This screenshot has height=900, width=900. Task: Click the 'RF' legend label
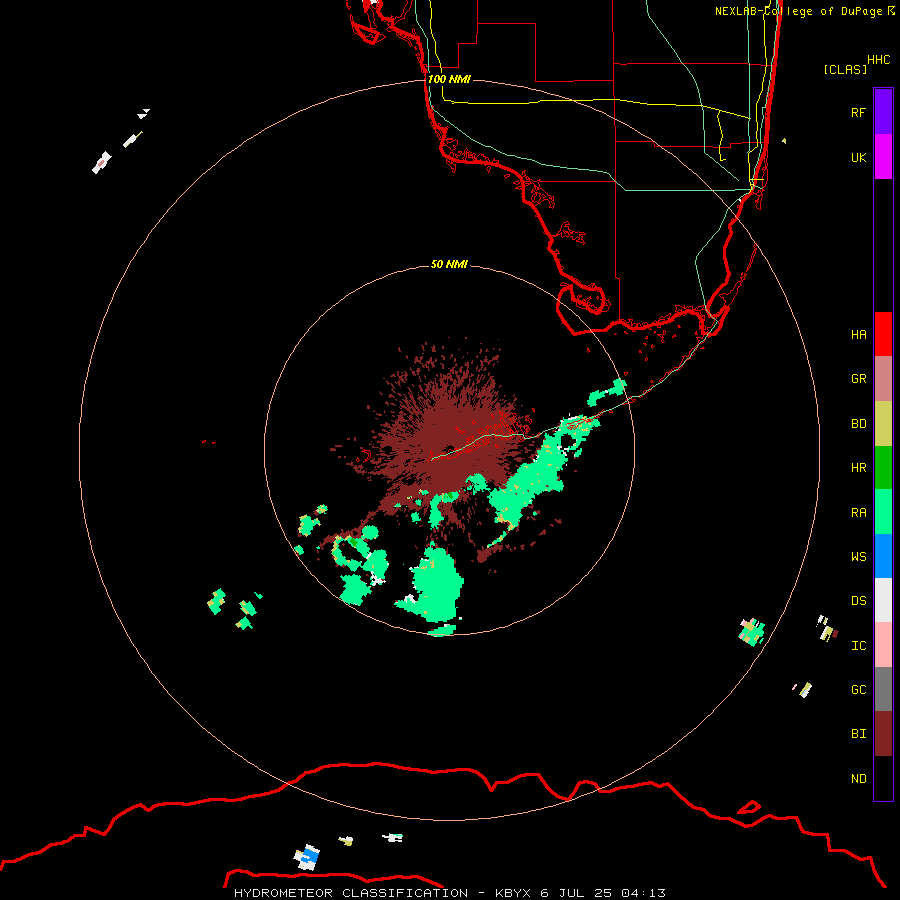pos(858,112)
